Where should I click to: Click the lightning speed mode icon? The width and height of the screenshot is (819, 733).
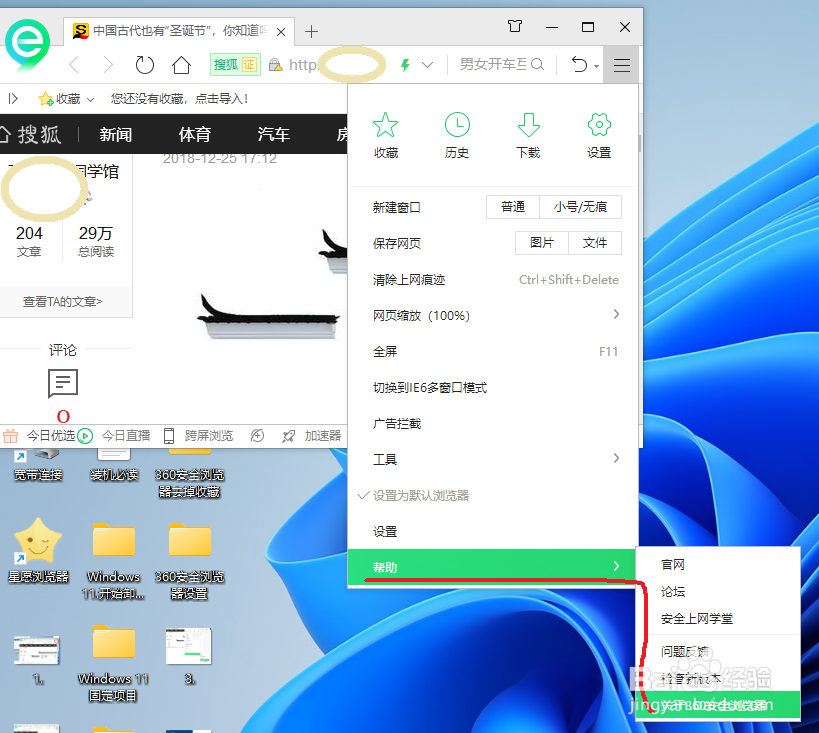(405, 65)
